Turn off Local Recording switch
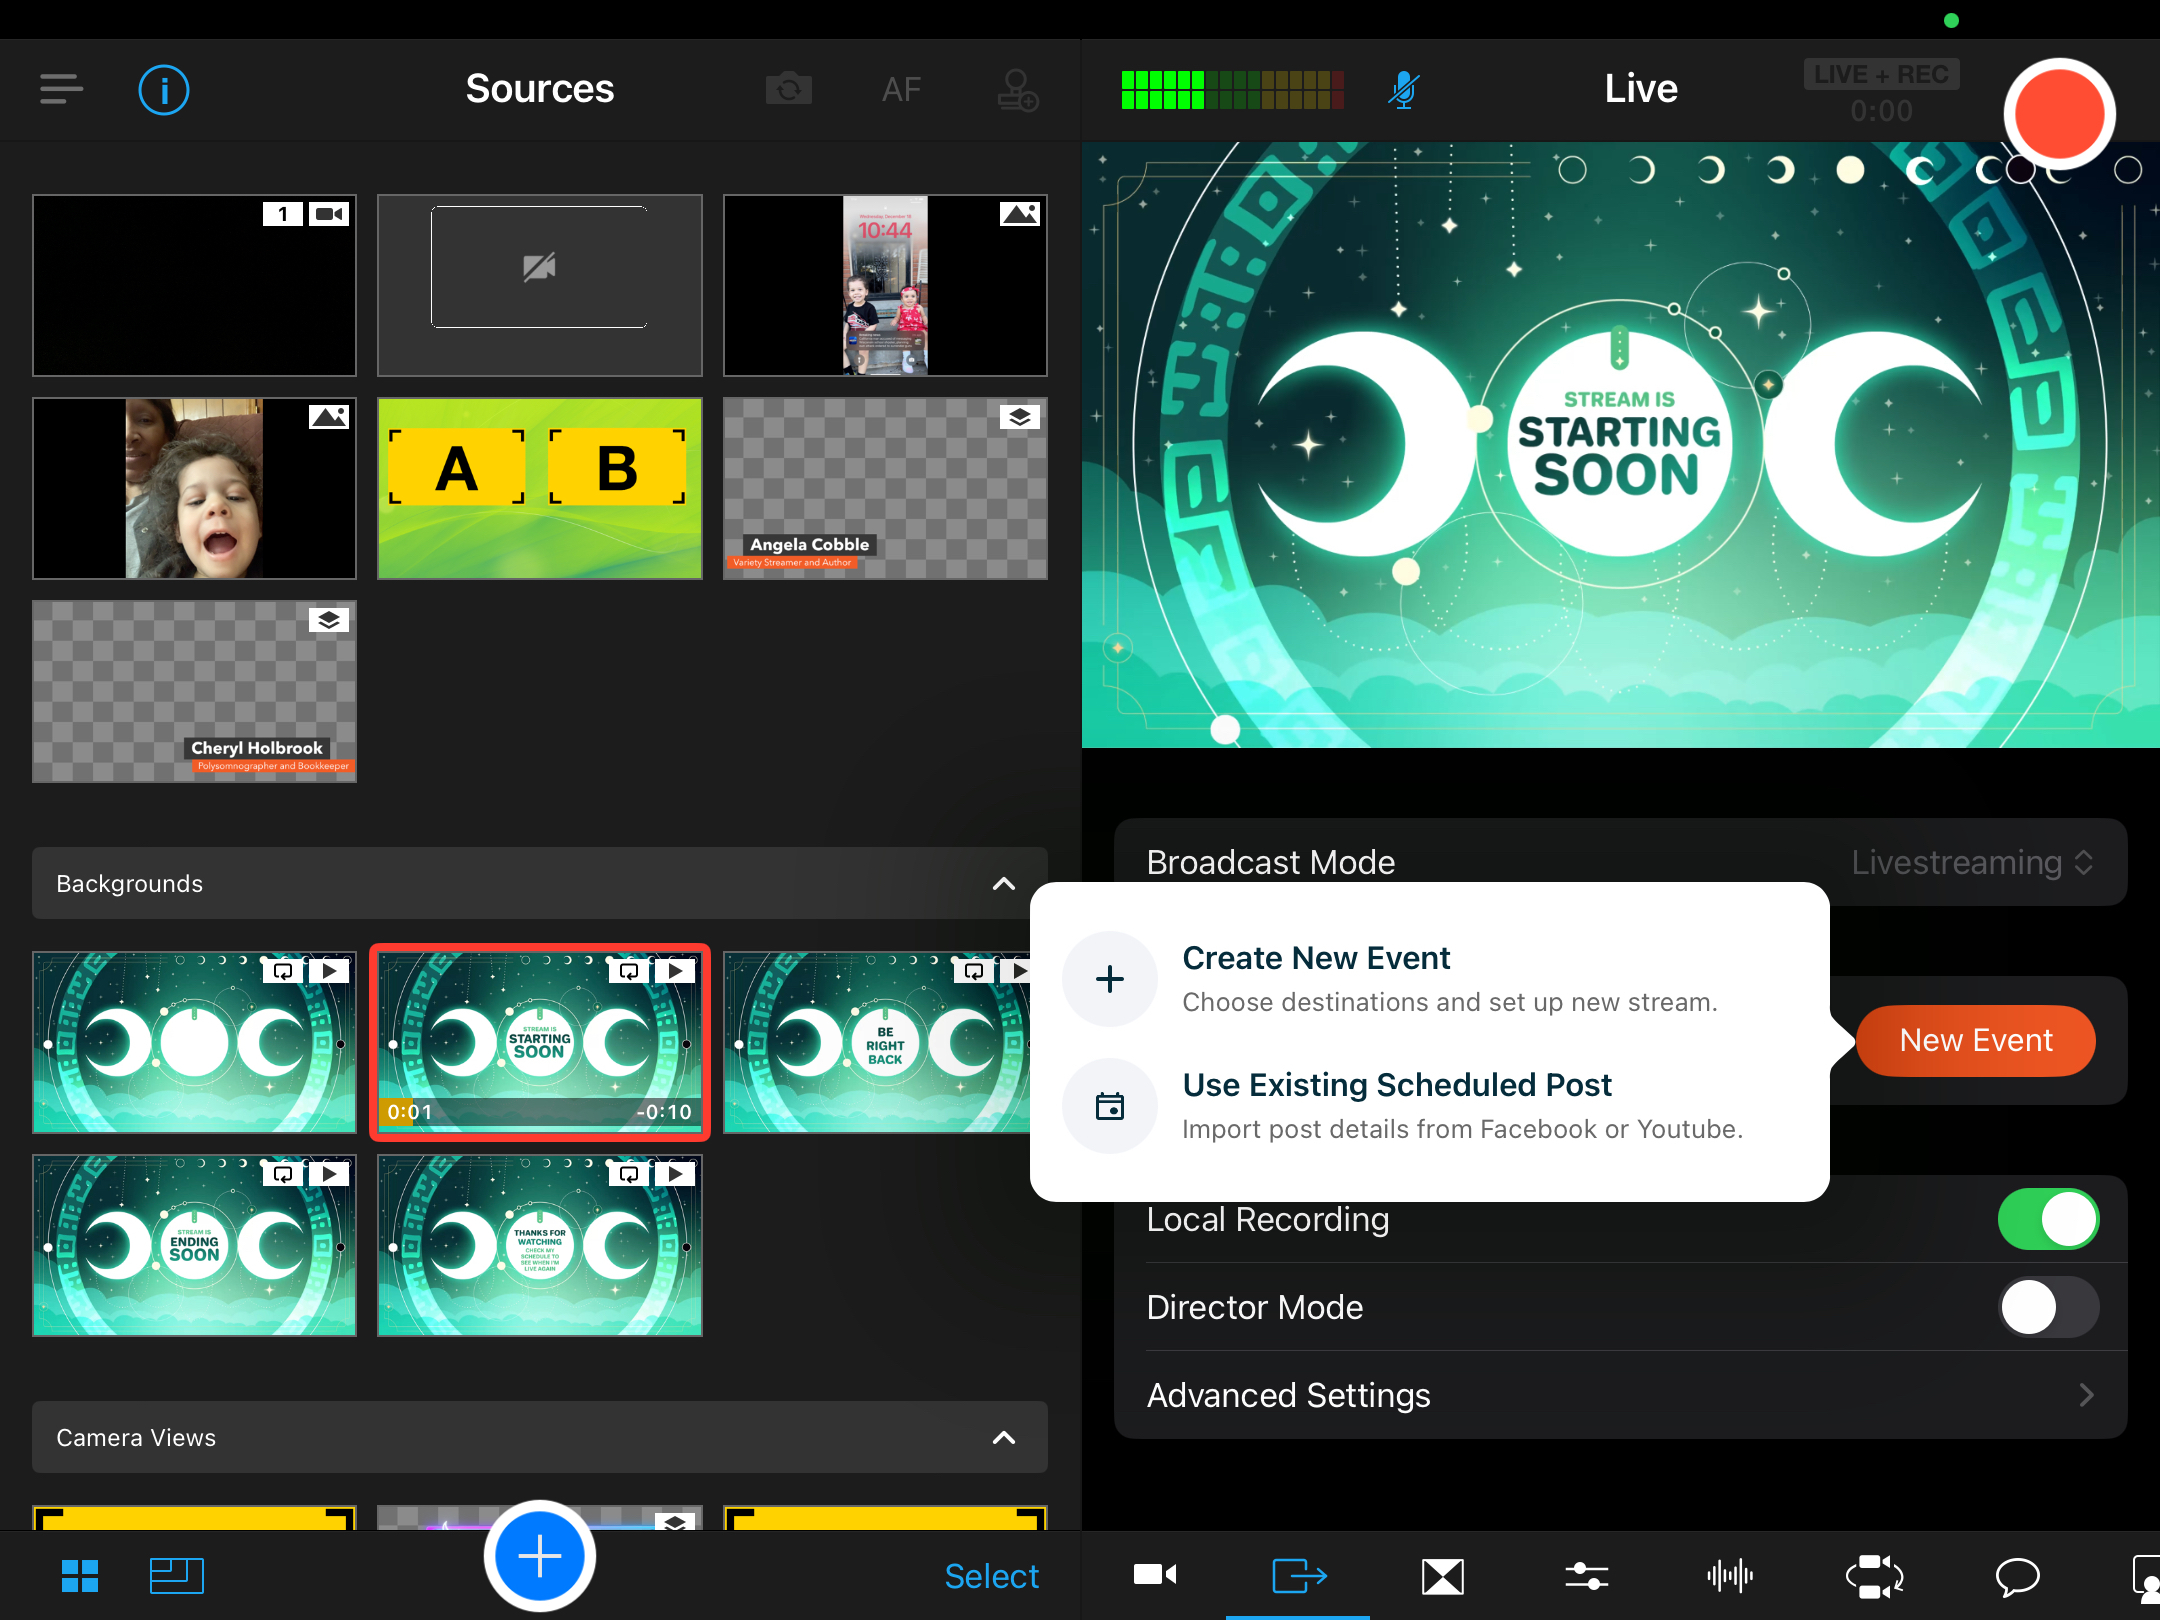The width and height of the screenshot is (2160, 1620). click(x=2047, y=1219)
